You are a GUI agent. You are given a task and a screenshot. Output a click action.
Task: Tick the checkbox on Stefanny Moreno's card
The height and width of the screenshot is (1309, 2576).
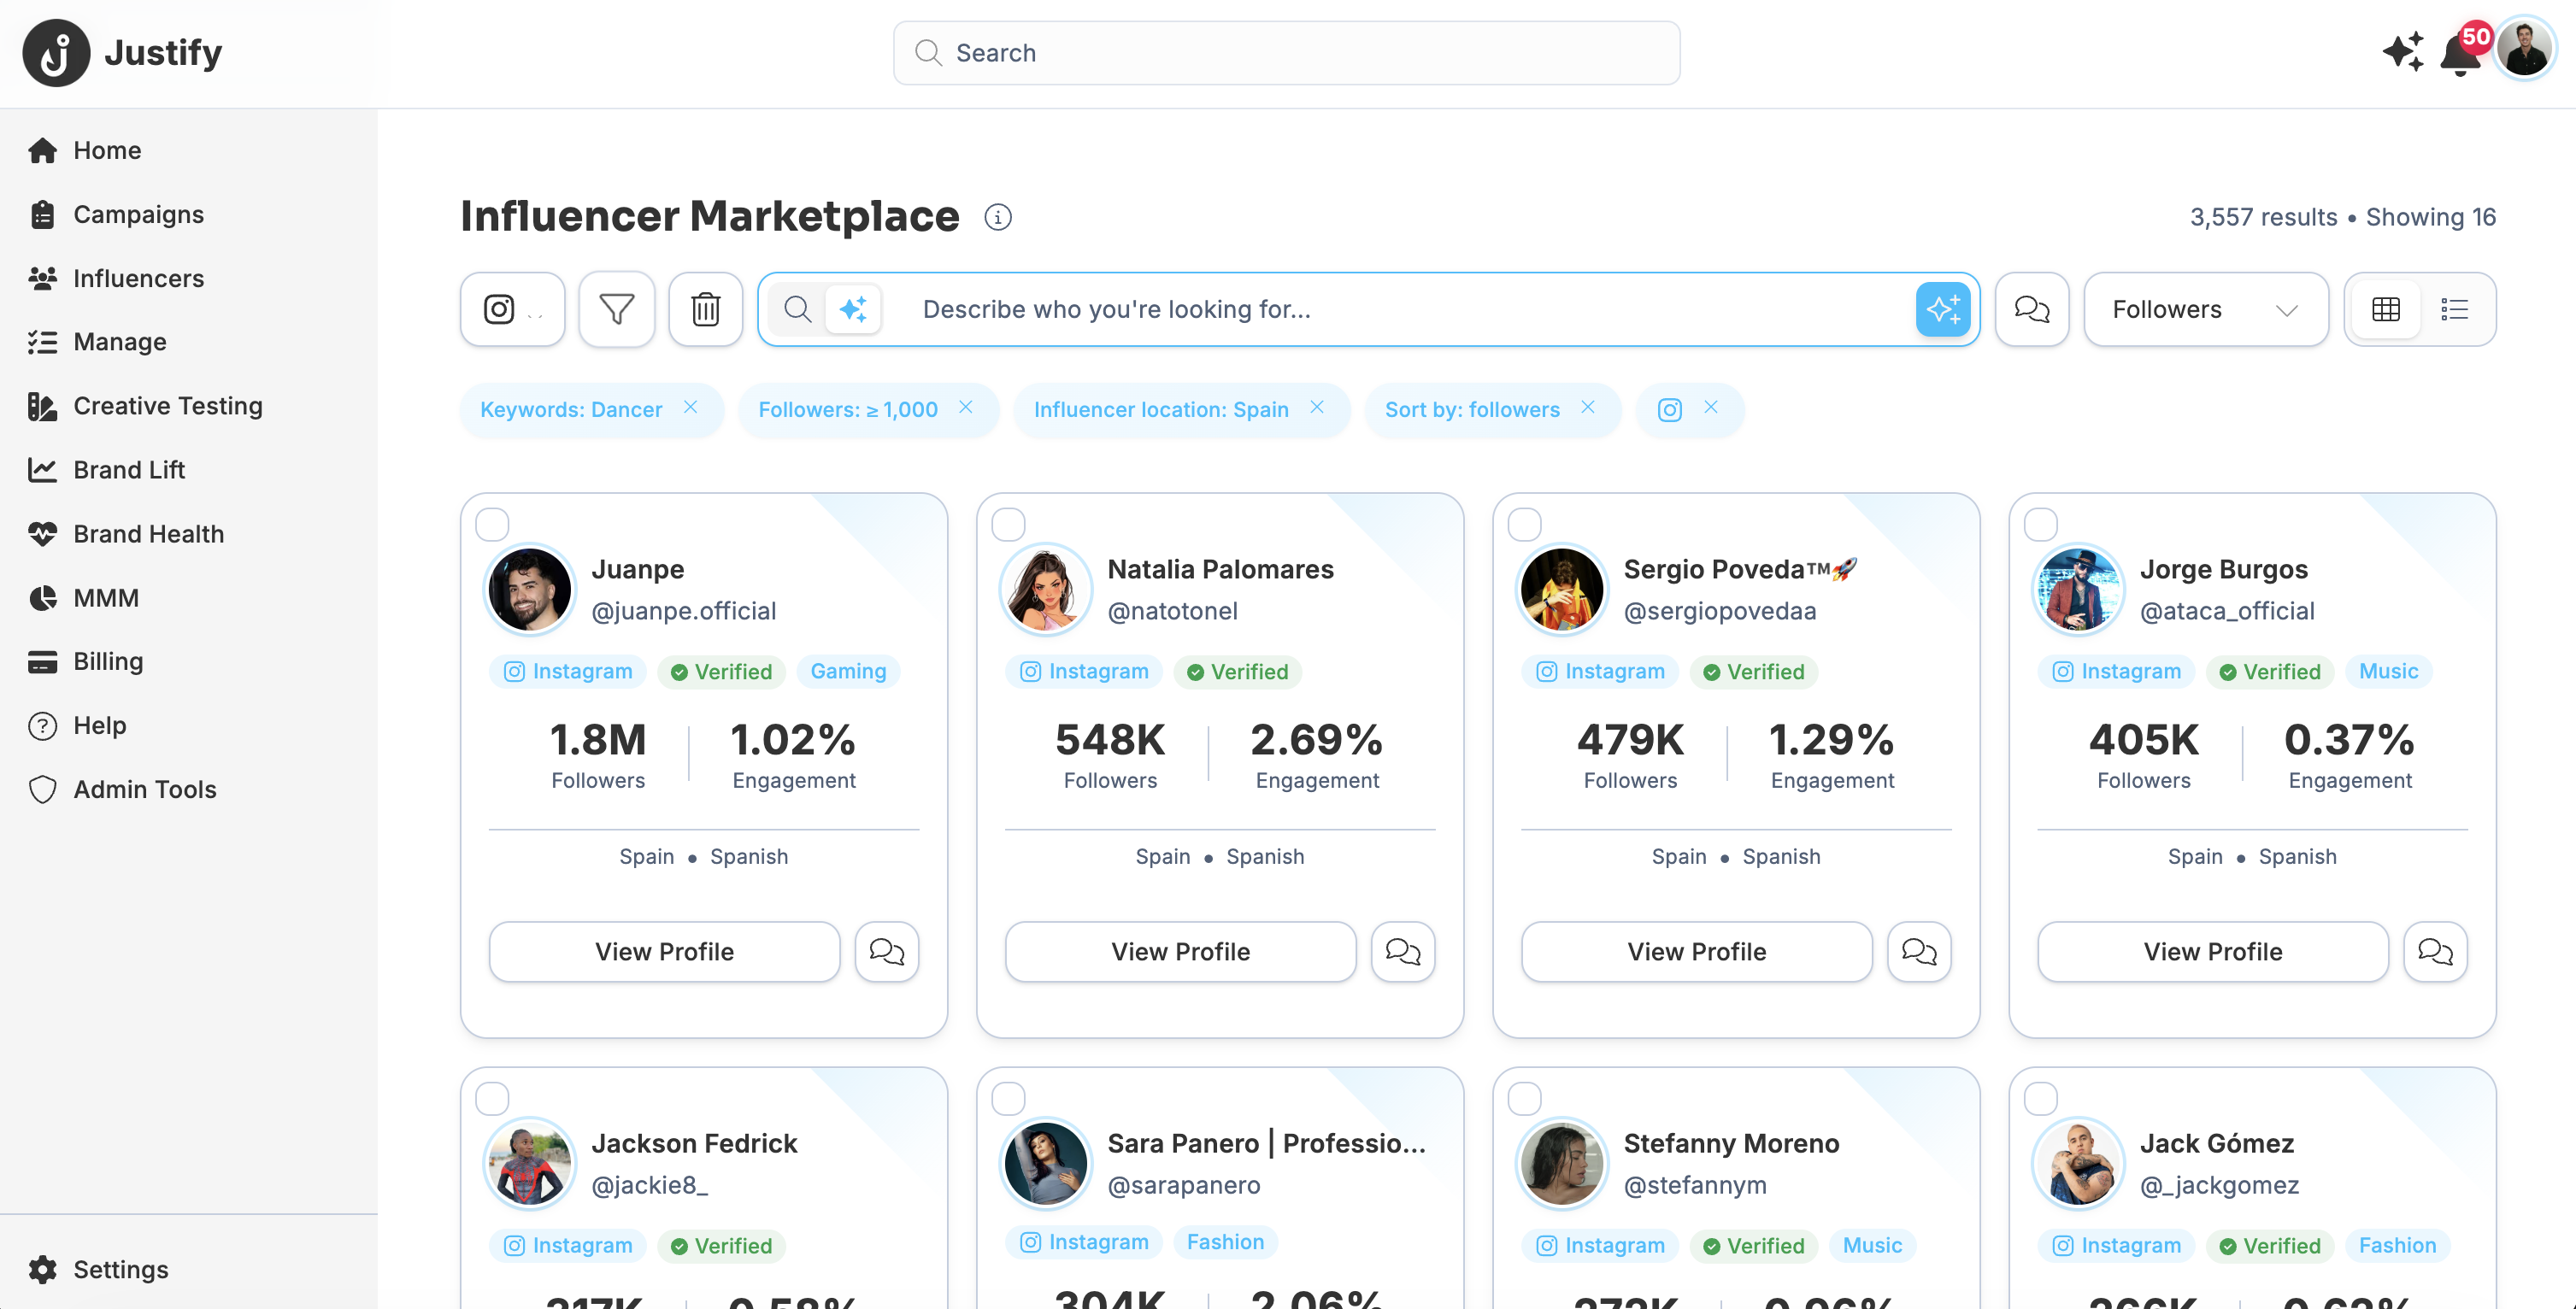click(1525, 1097)
